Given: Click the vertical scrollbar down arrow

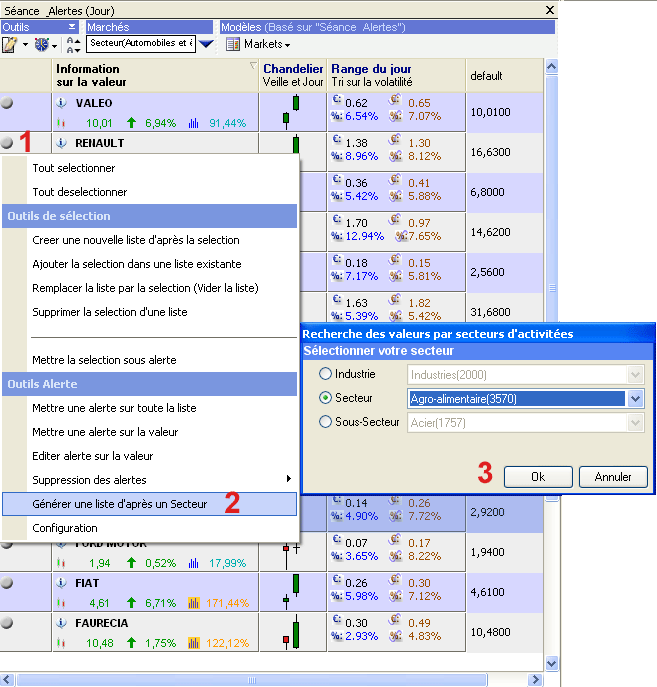Looking at the screenshot, I should click(552, 663).
